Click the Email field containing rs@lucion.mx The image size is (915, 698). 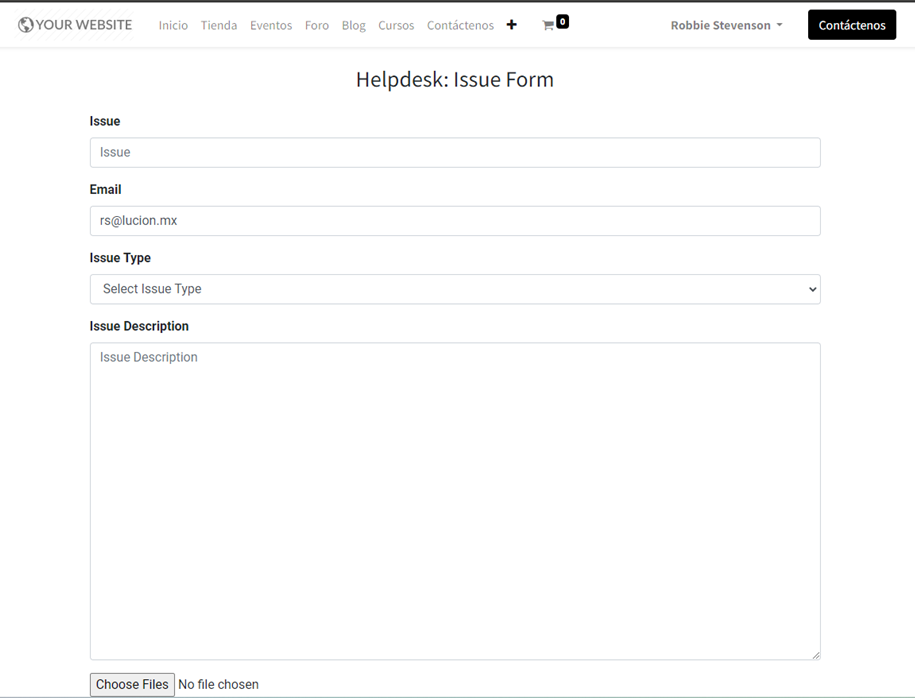(x=455, y=221)
